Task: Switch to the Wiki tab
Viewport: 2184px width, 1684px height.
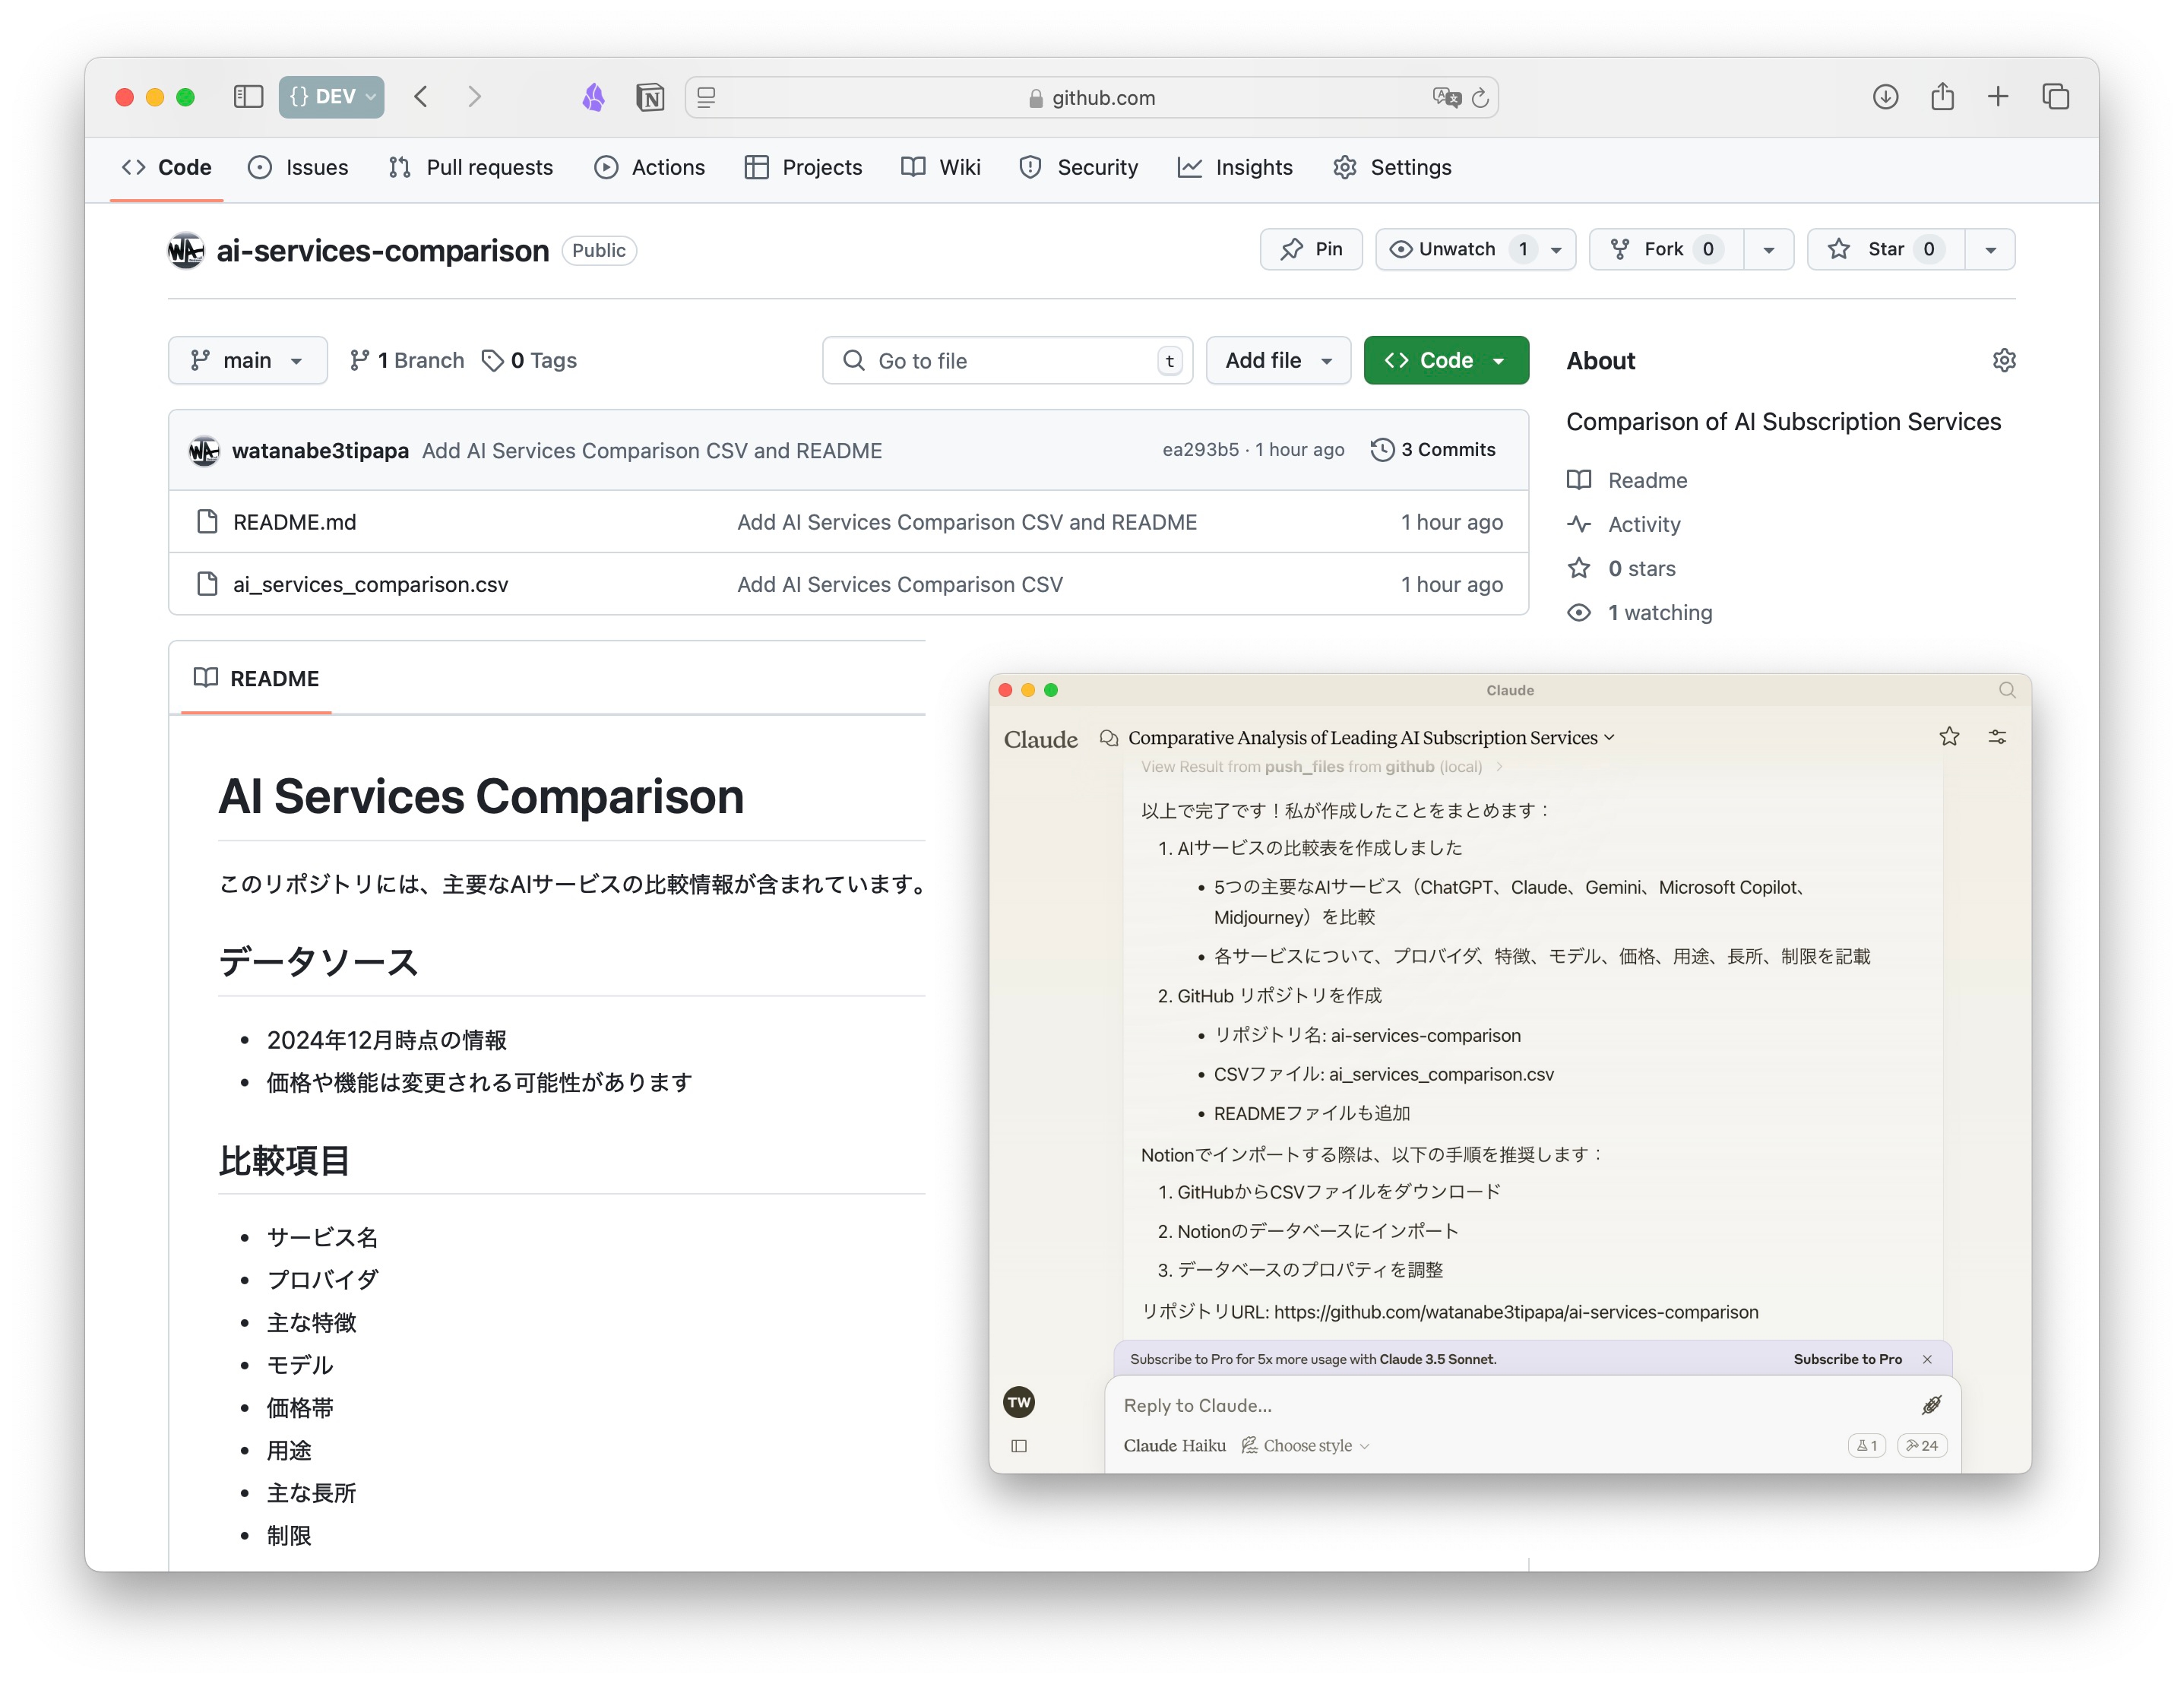Action: point(941,168)
